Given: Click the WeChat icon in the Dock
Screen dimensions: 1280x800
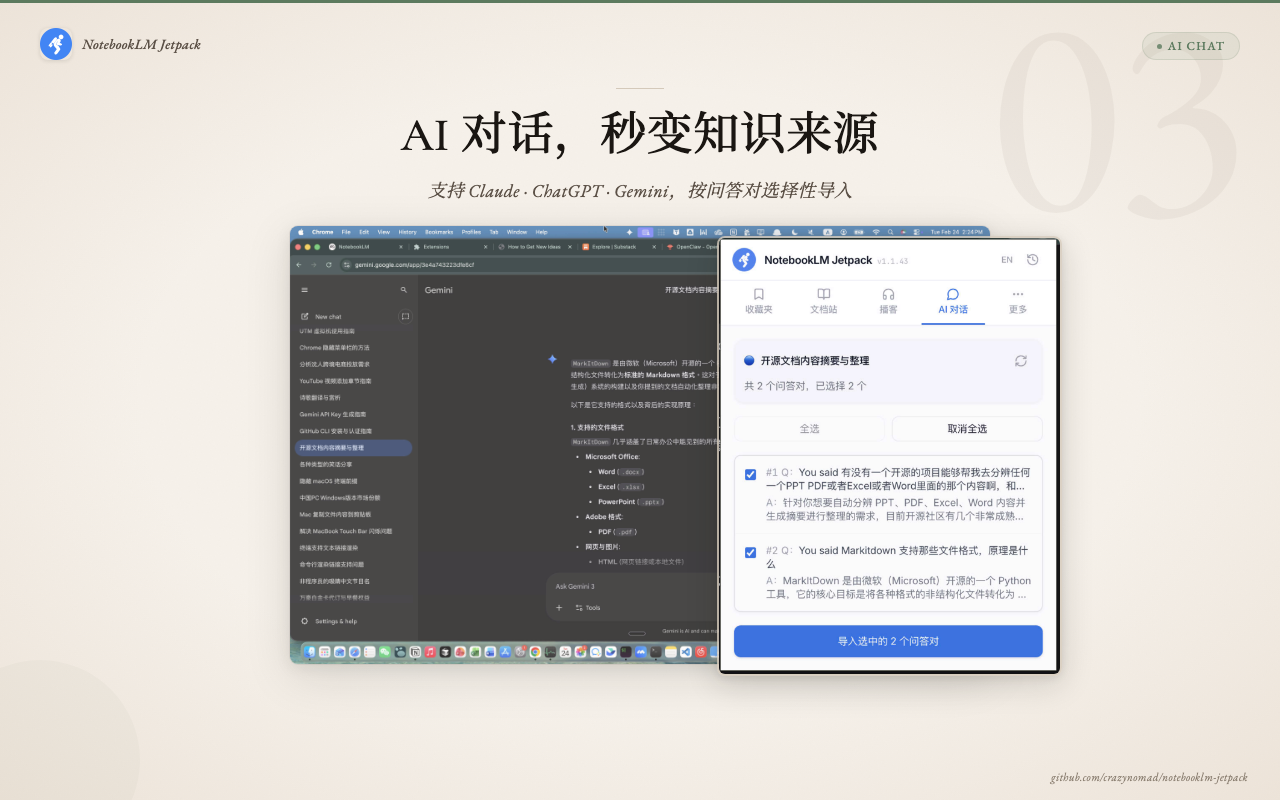Looking at the screenshot, I should click(385, 652).
